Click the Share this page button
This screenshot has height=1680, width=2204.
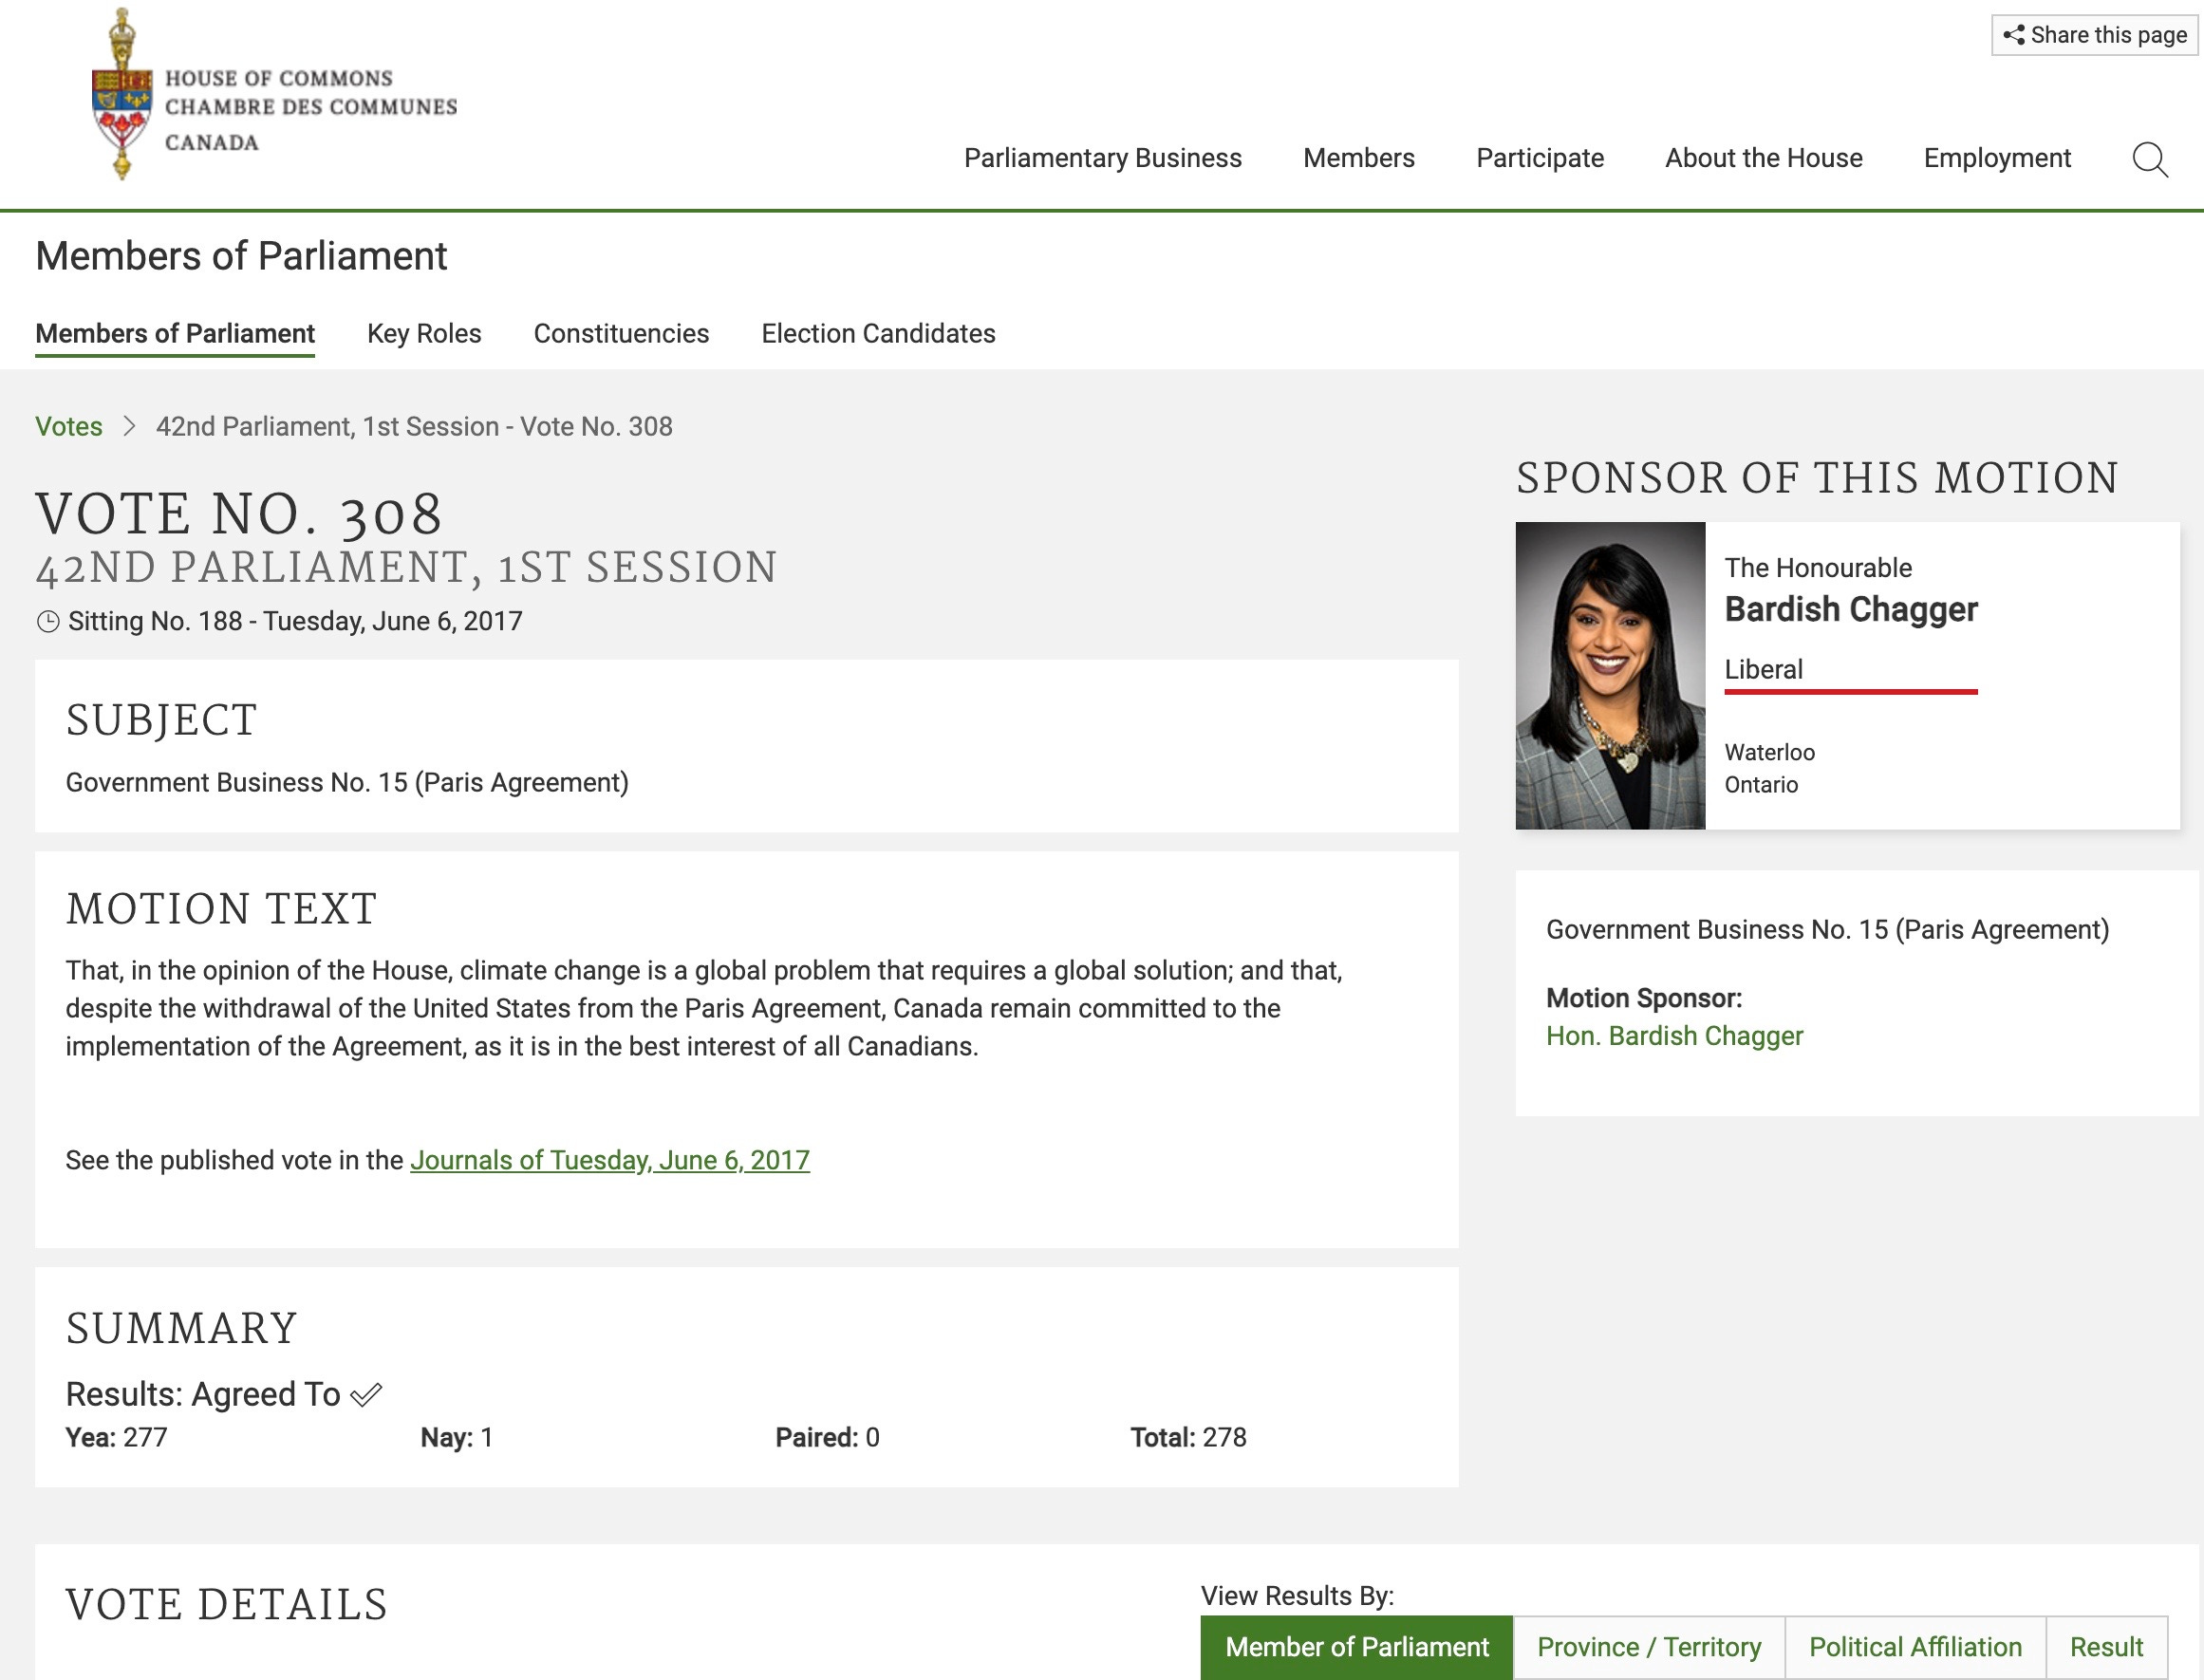point(2095,35)
